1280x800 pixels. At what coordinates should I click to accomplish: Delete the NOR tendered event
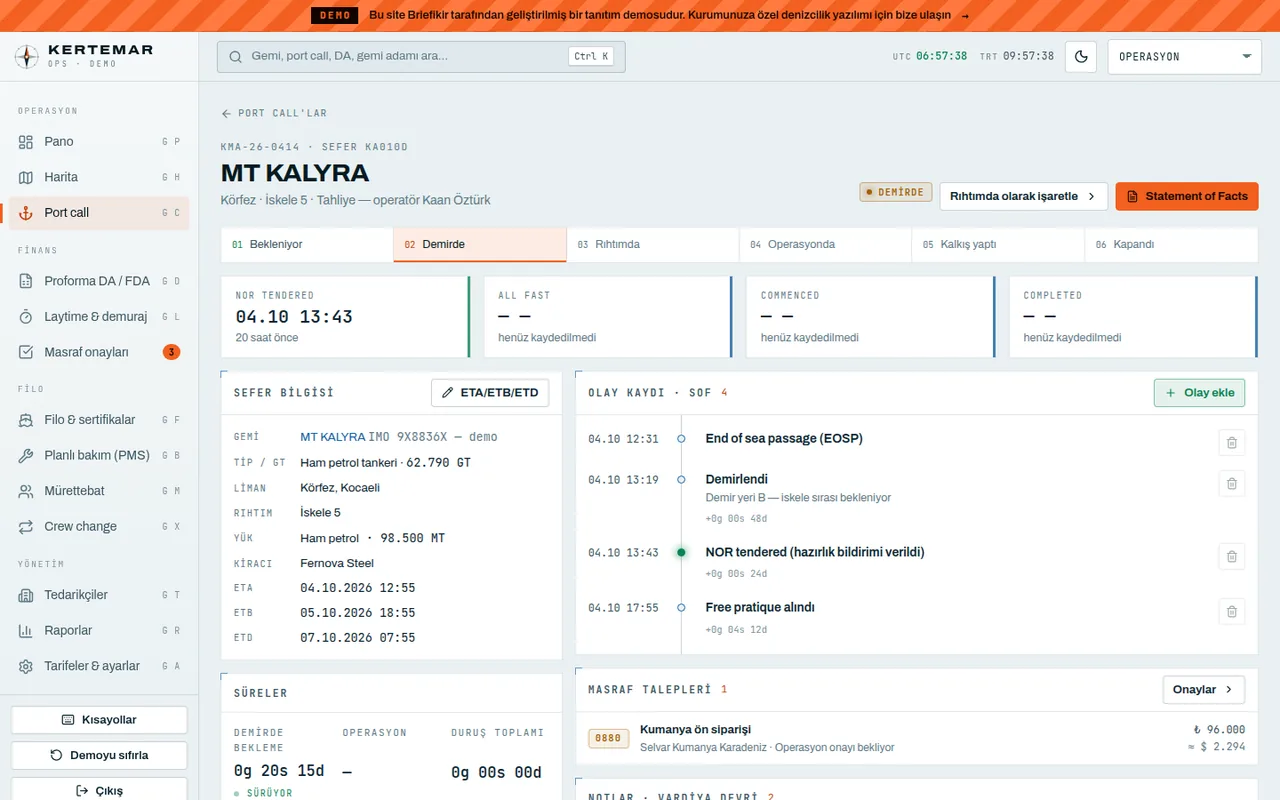(x=1232, y=557)
